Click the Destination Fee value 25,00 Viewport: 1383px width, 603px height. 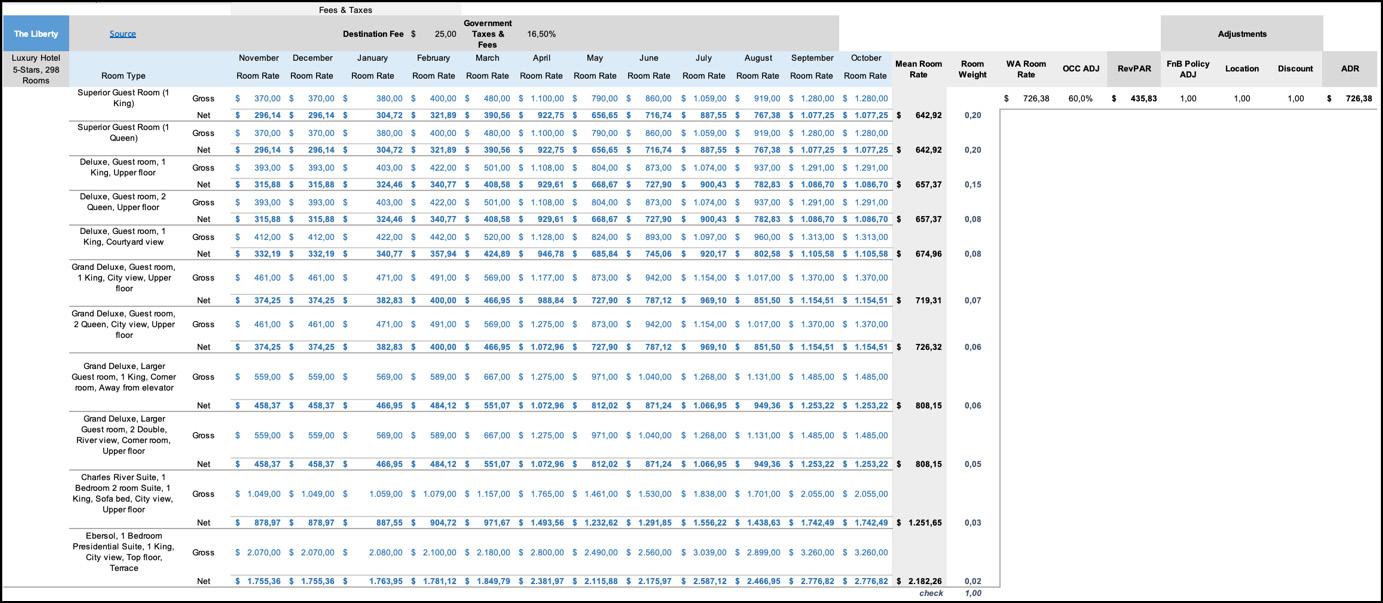(x=445, y=34)
